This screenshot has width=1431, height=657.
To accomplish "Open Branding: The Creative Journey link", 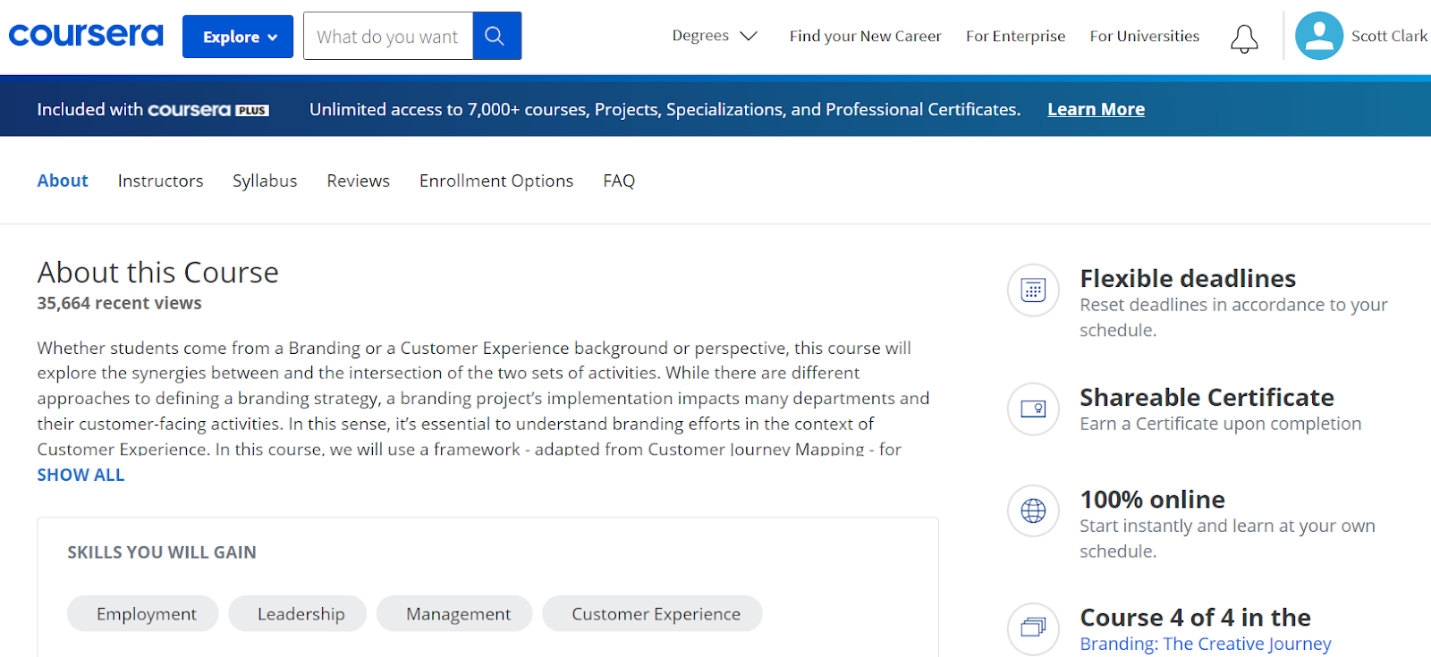I will [1205, 644].
